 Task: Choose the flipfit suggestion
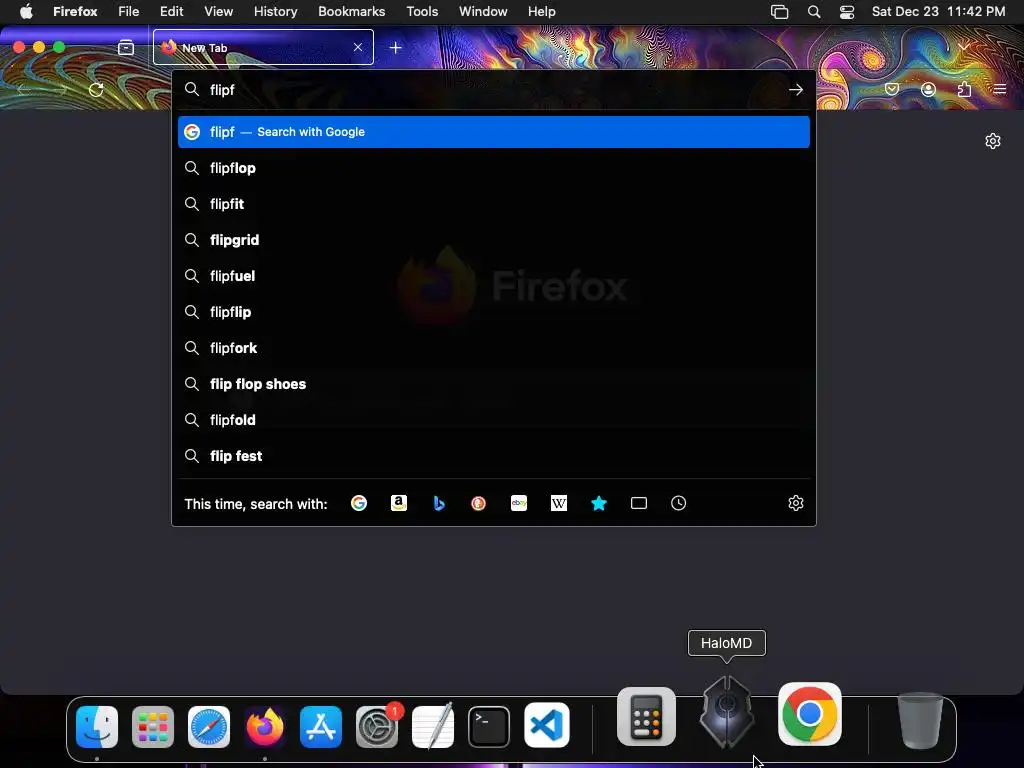(x=494, y=204)
